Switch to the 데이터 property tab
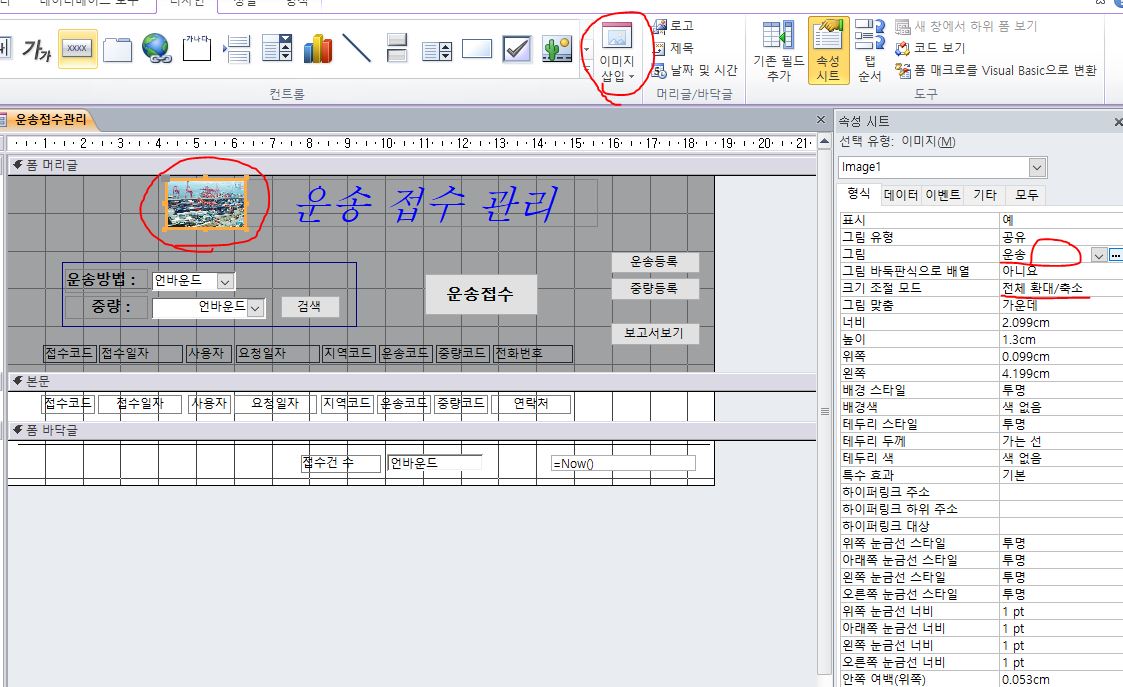This screenshot has height=687, width=1123. tap(900, 196)
